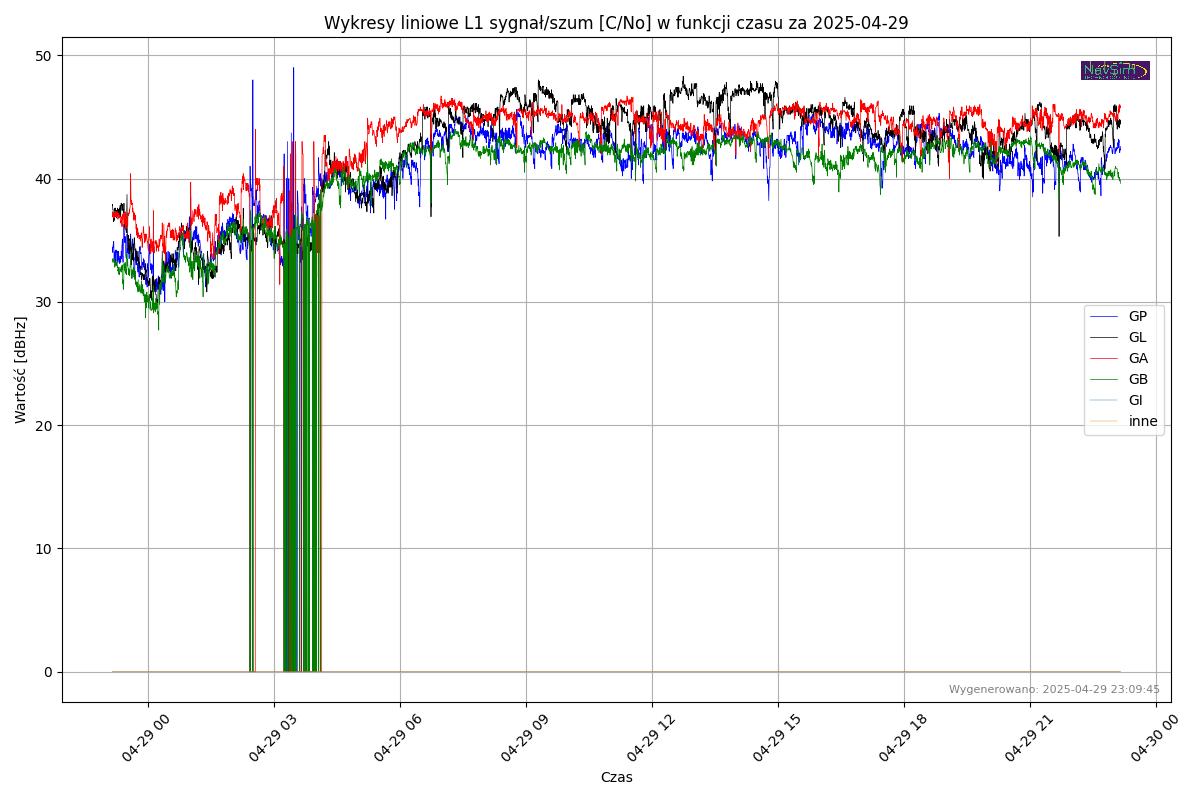Select the GP legend label
This screenshot has width=1200, height=800.
click(x=1137, y=317)
